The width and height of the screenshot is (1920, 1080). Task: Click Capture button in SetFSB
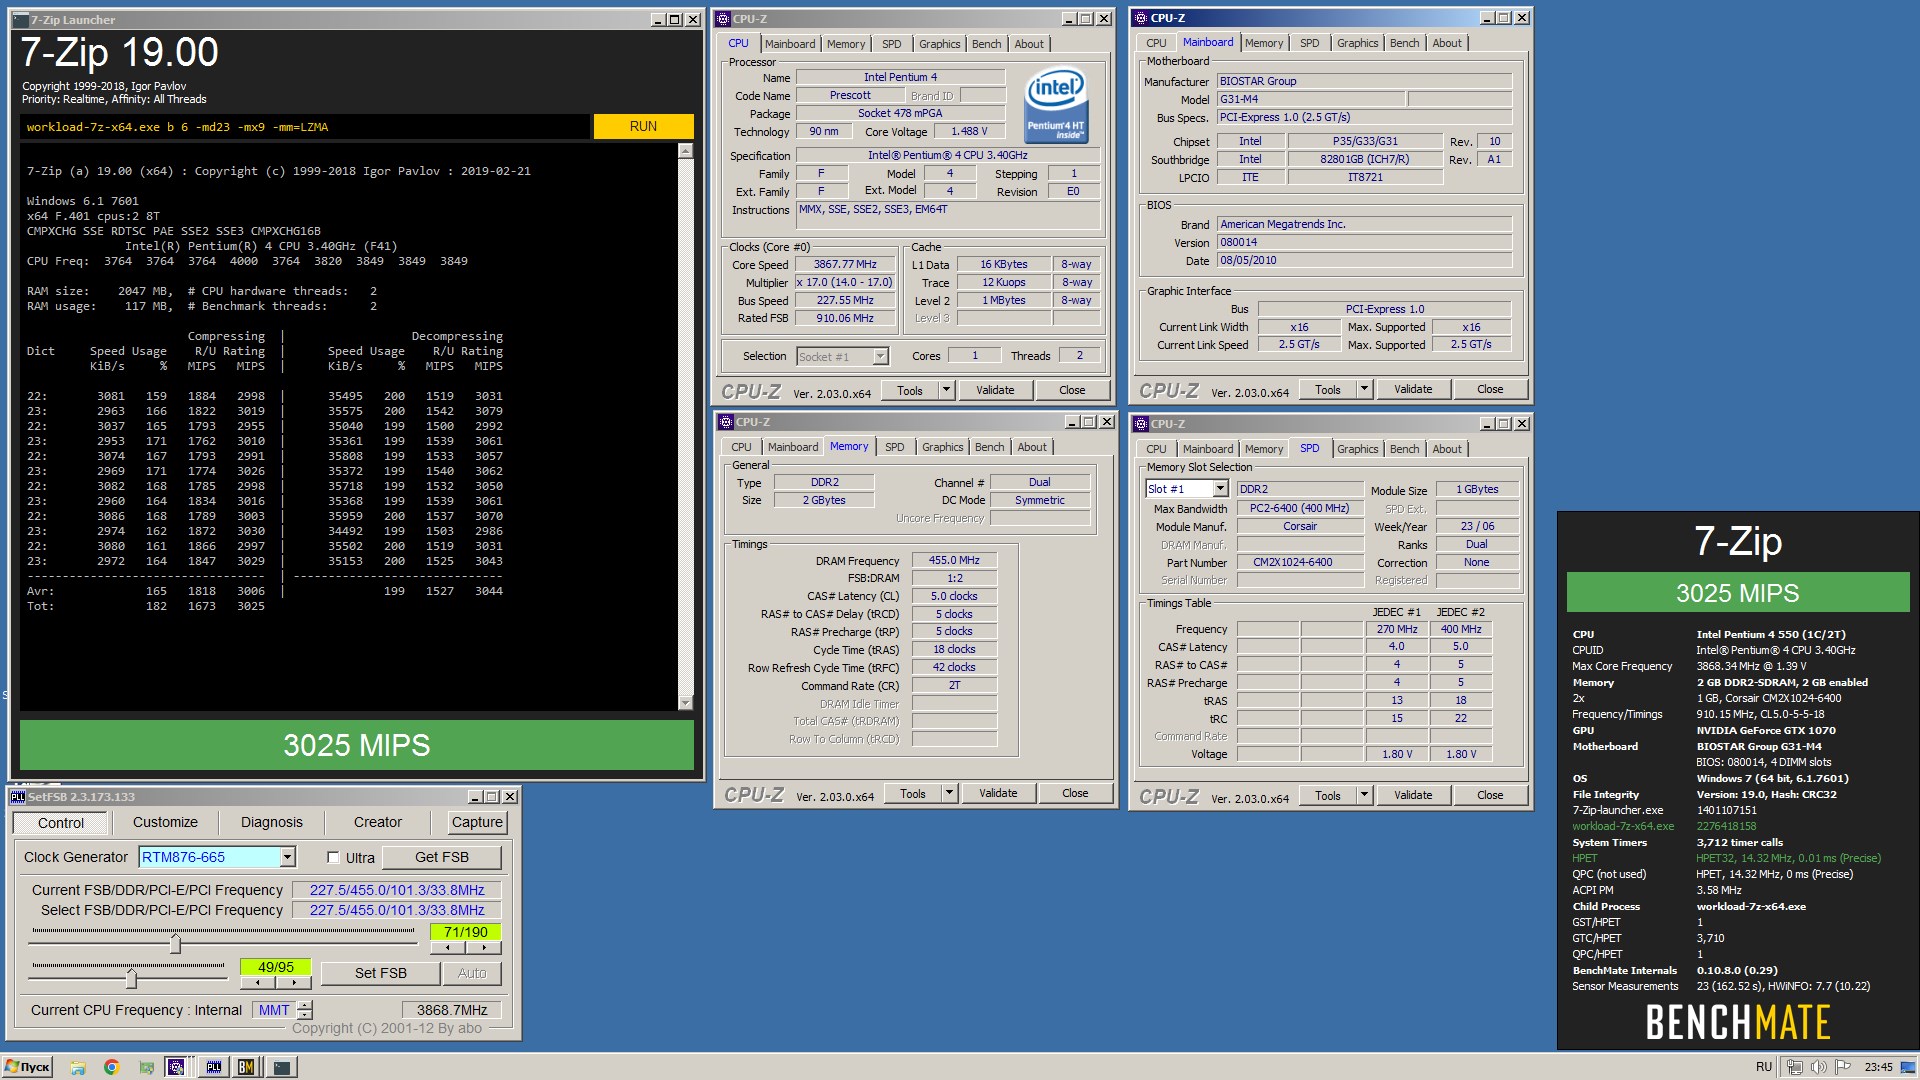click(x=477, y=822)
